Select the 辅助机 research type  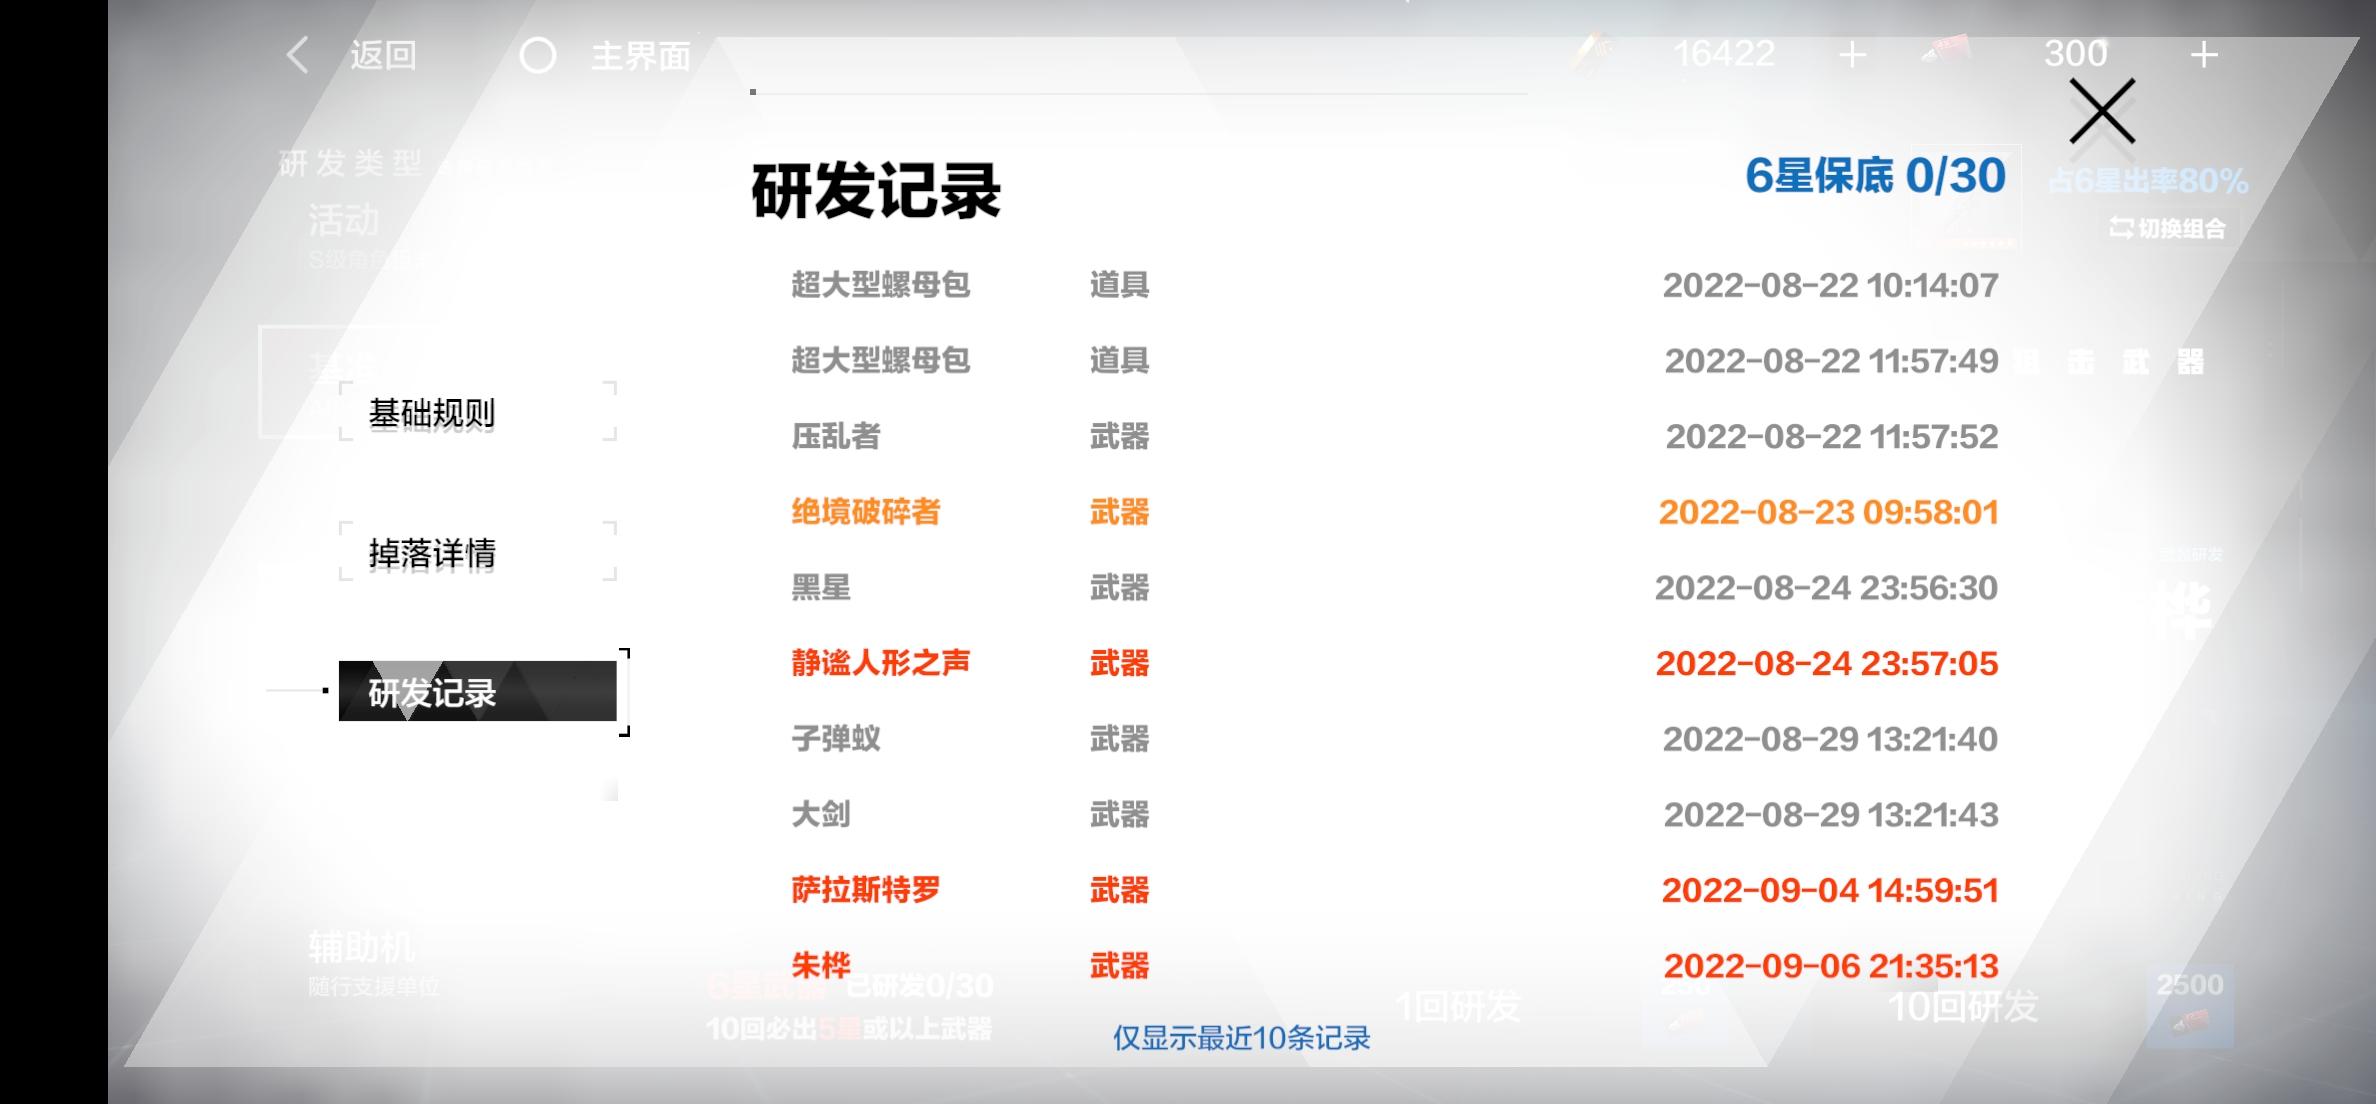point(362,948)
